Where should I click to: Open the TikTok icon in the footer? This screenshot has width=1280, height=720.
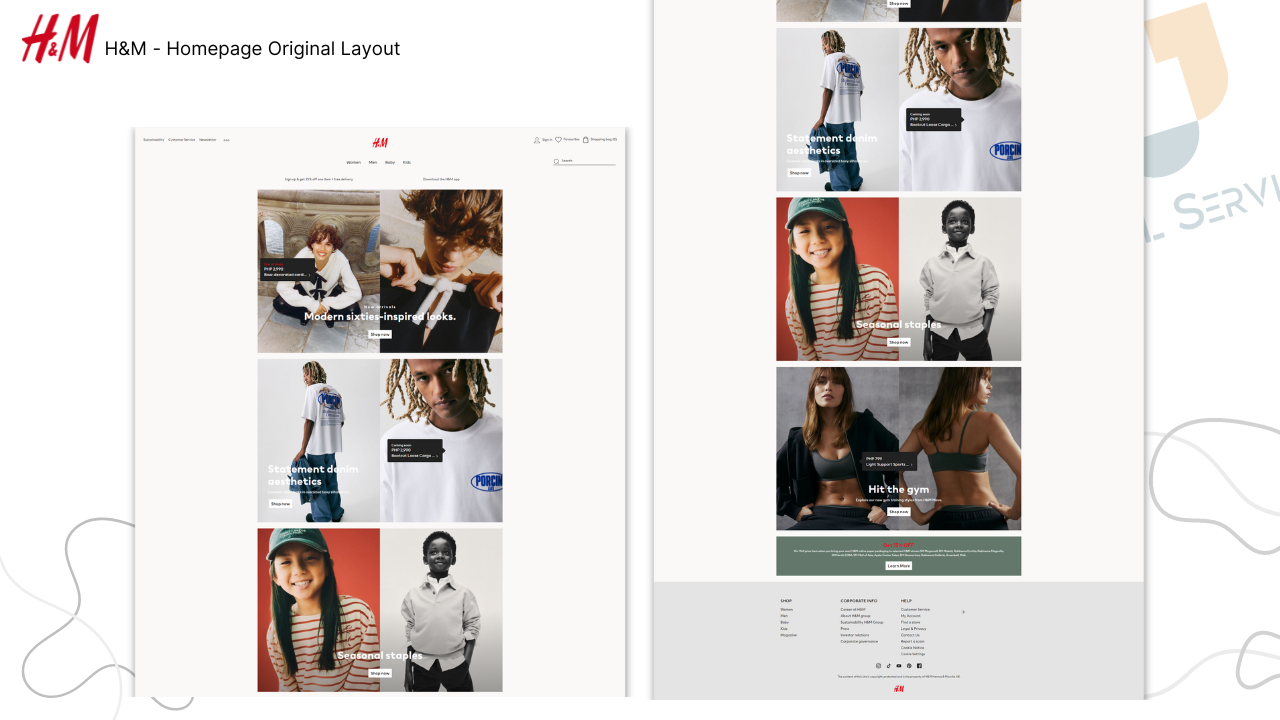(x=889, y=666)
